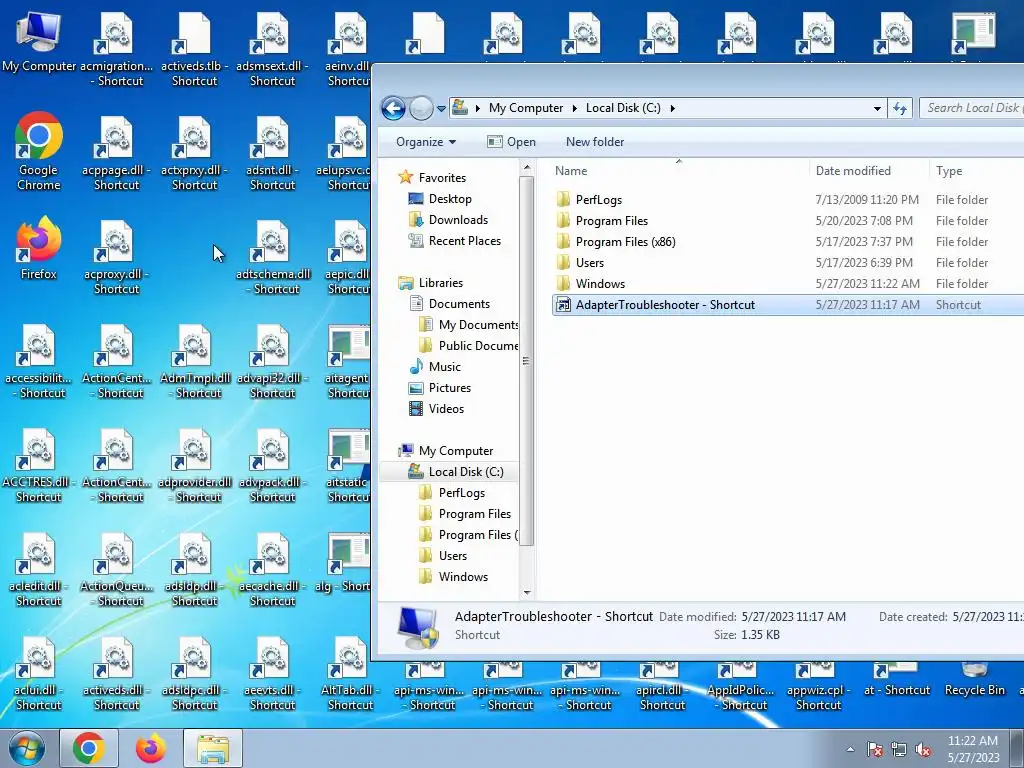Select acppage.dll shortcut on desktop

[x=116, y=154]
